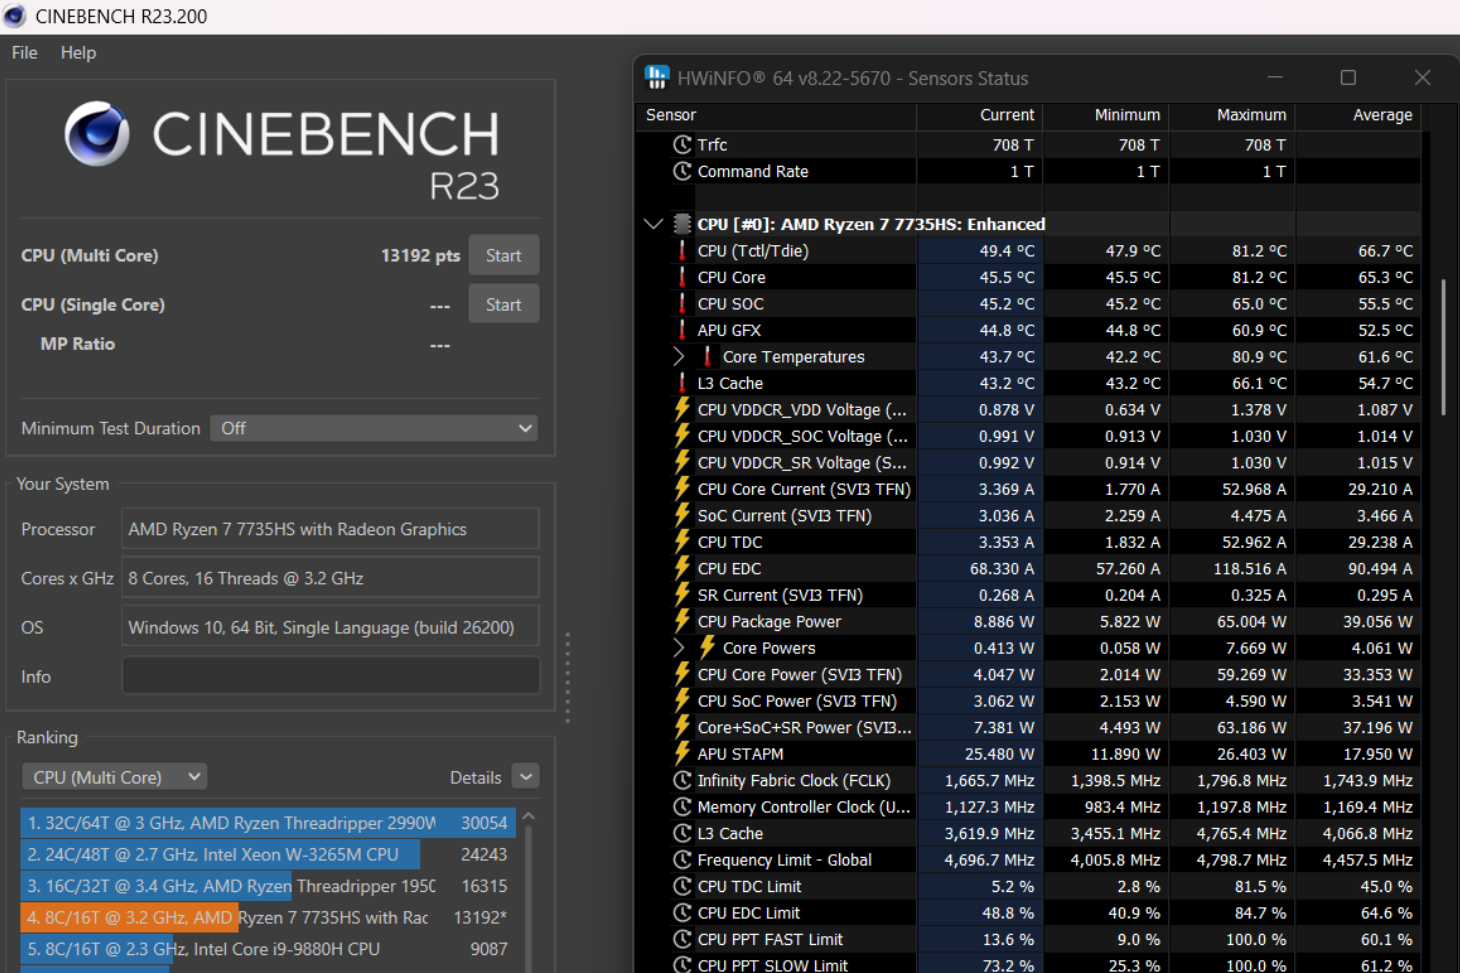
Task: Collapse the CPU [#0] AMD Ryzen section
Action: coord(654,224)
